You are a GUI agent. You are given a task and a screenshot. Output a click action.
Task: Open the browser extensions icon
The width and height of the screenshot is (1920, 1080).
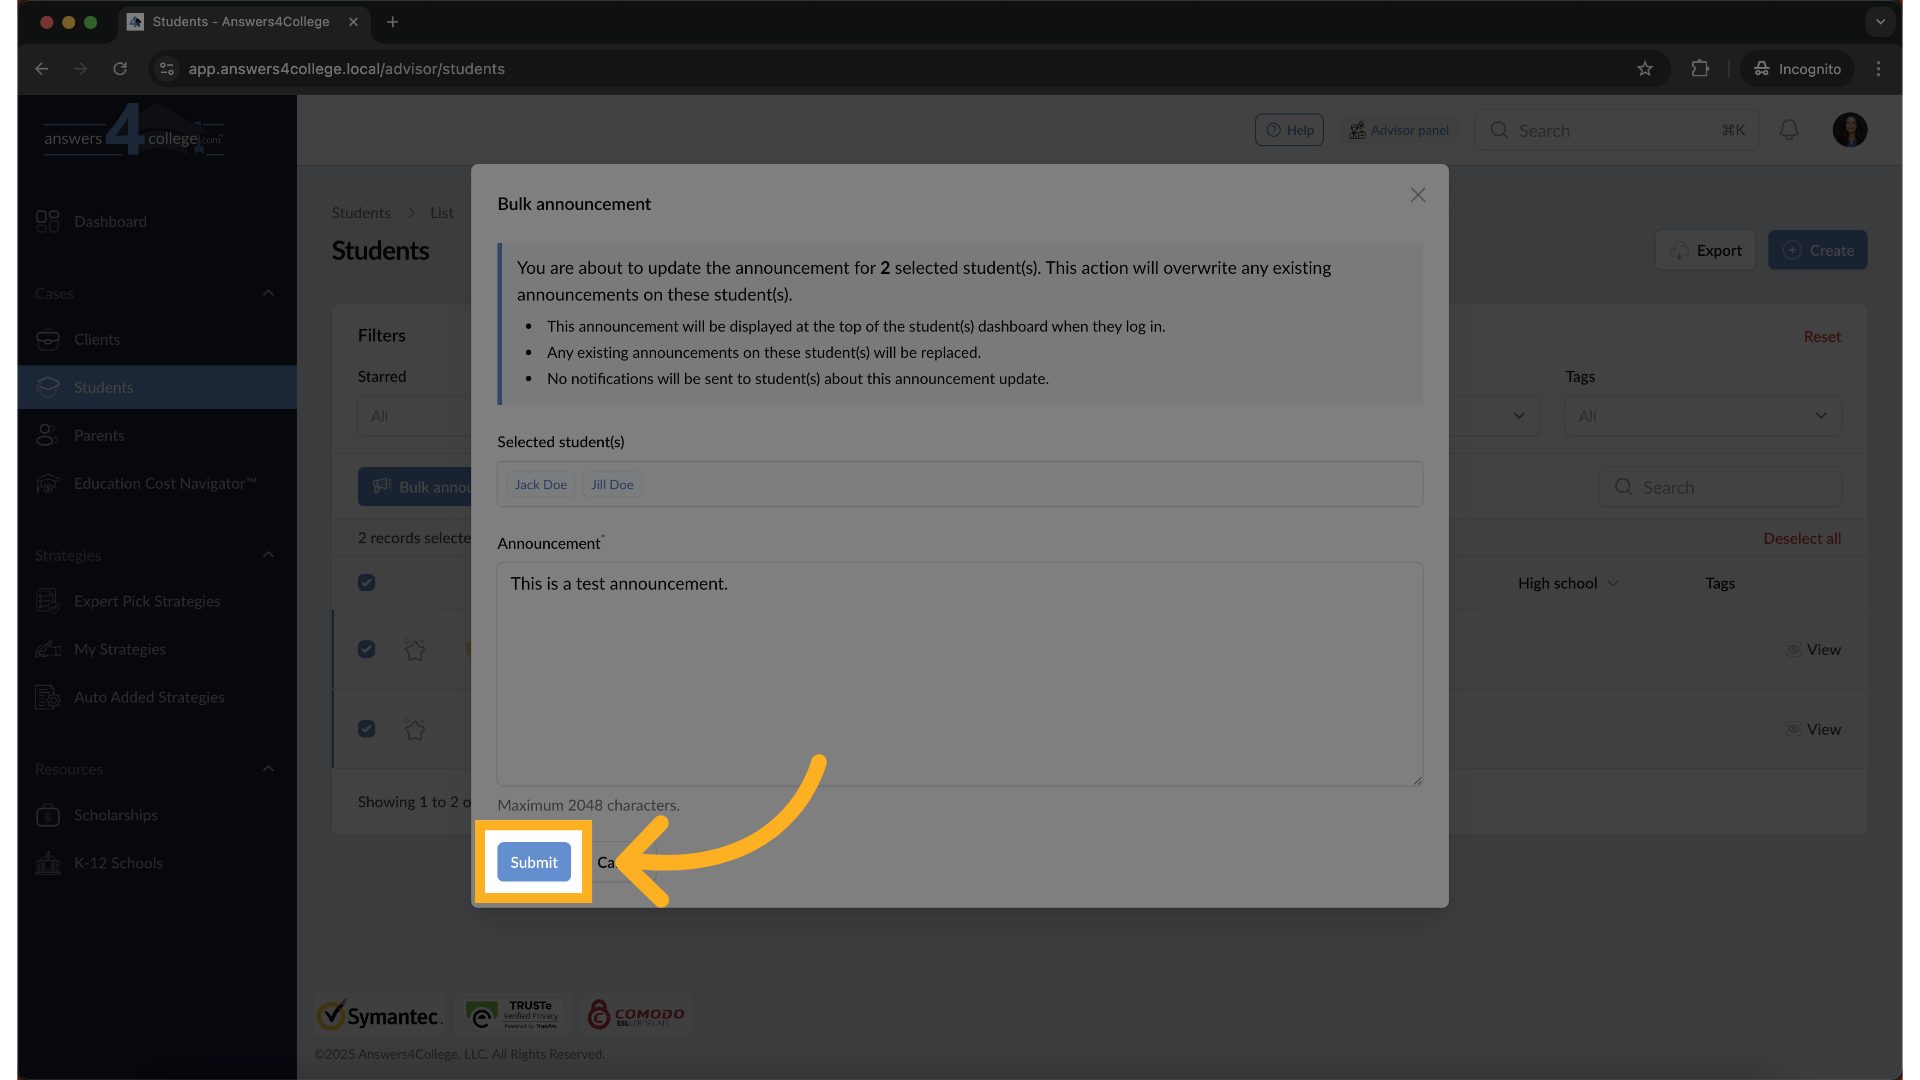pos(1700,69)
